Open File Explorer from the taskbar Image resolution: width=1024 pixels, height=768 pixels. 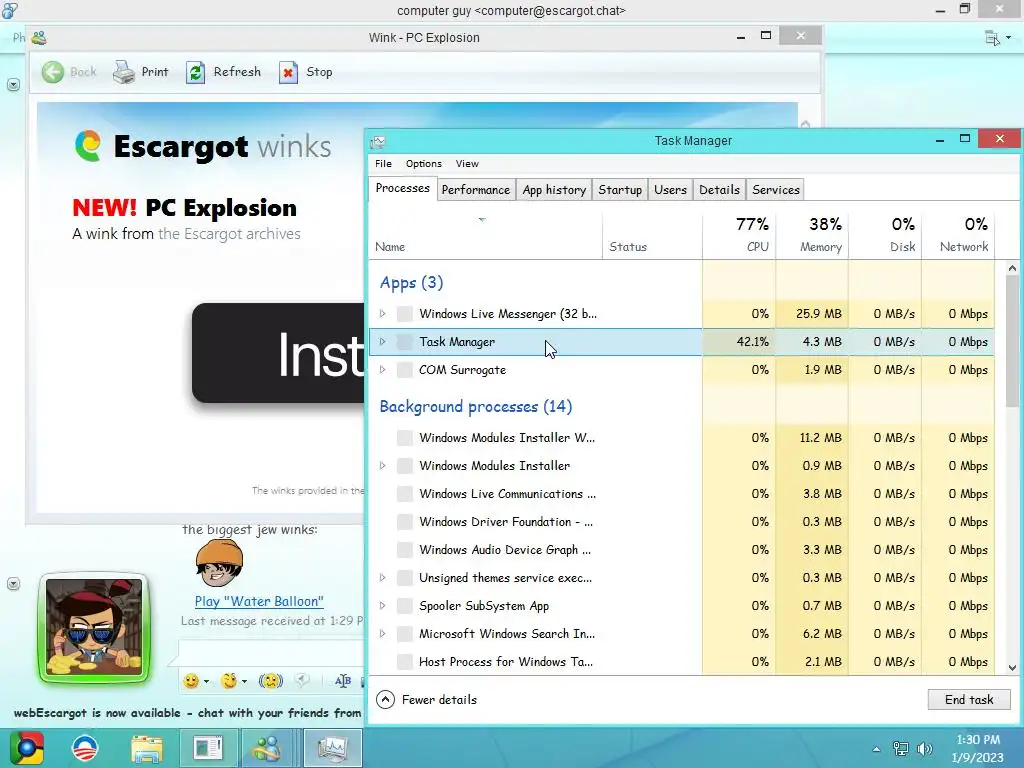147,748
